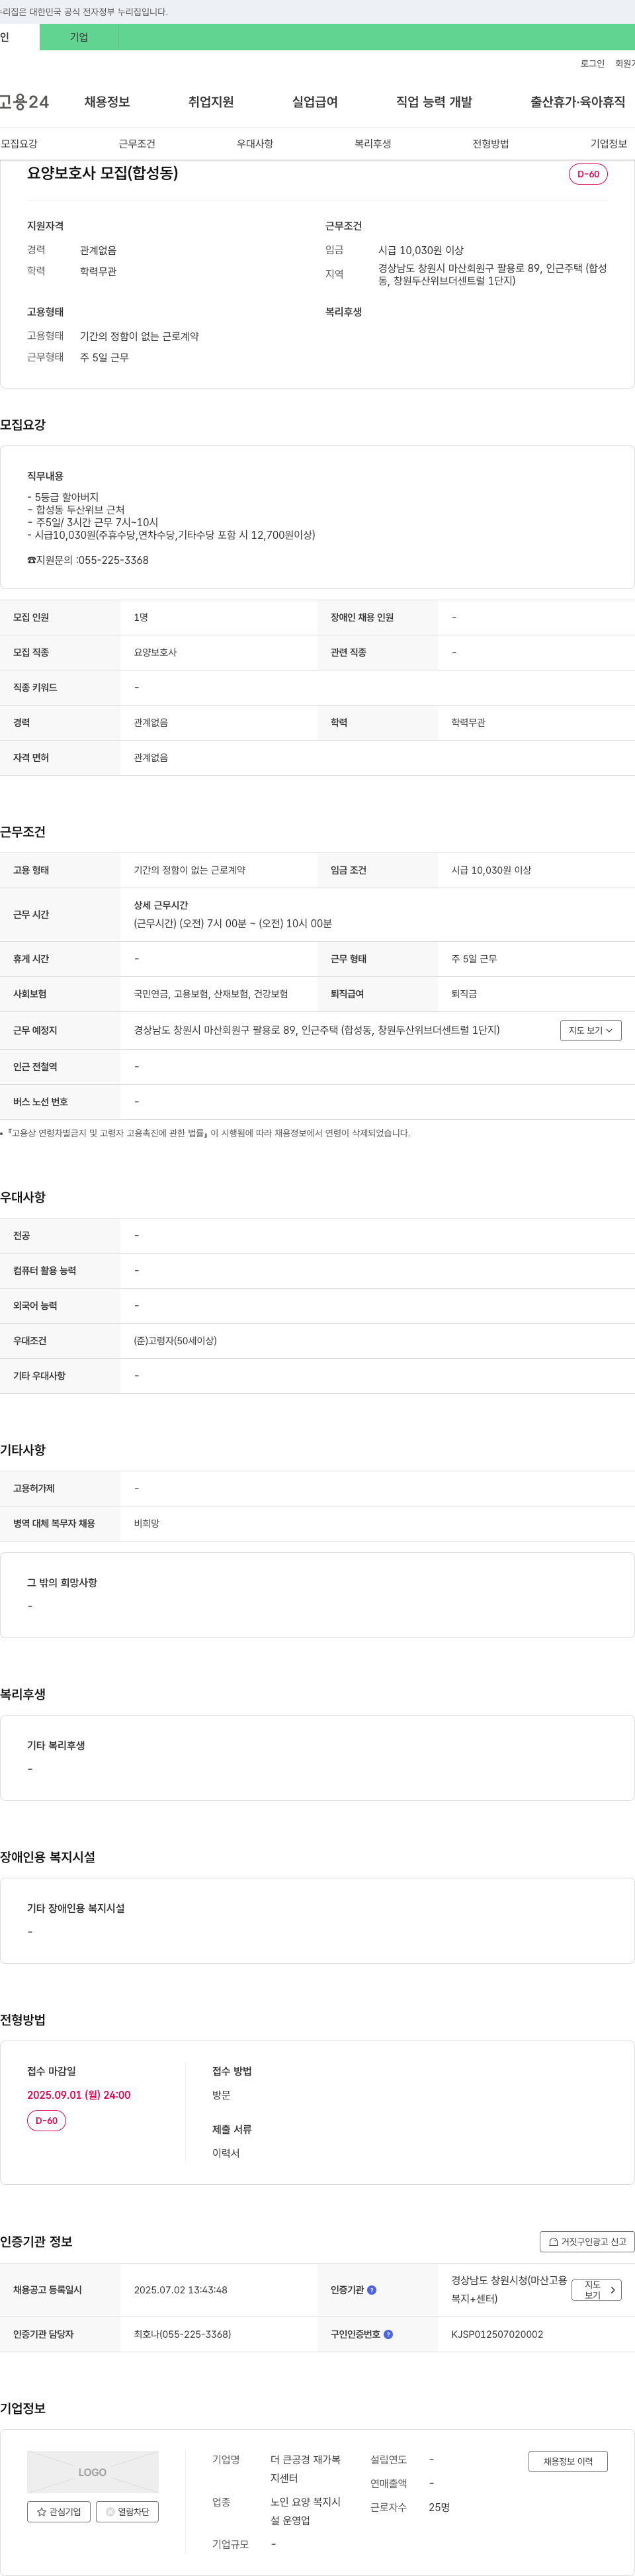Open 지도 보기 next to 창원시청 인증기관
The width and height of the screenshot is (635, 2576).
coord(597,2289)
